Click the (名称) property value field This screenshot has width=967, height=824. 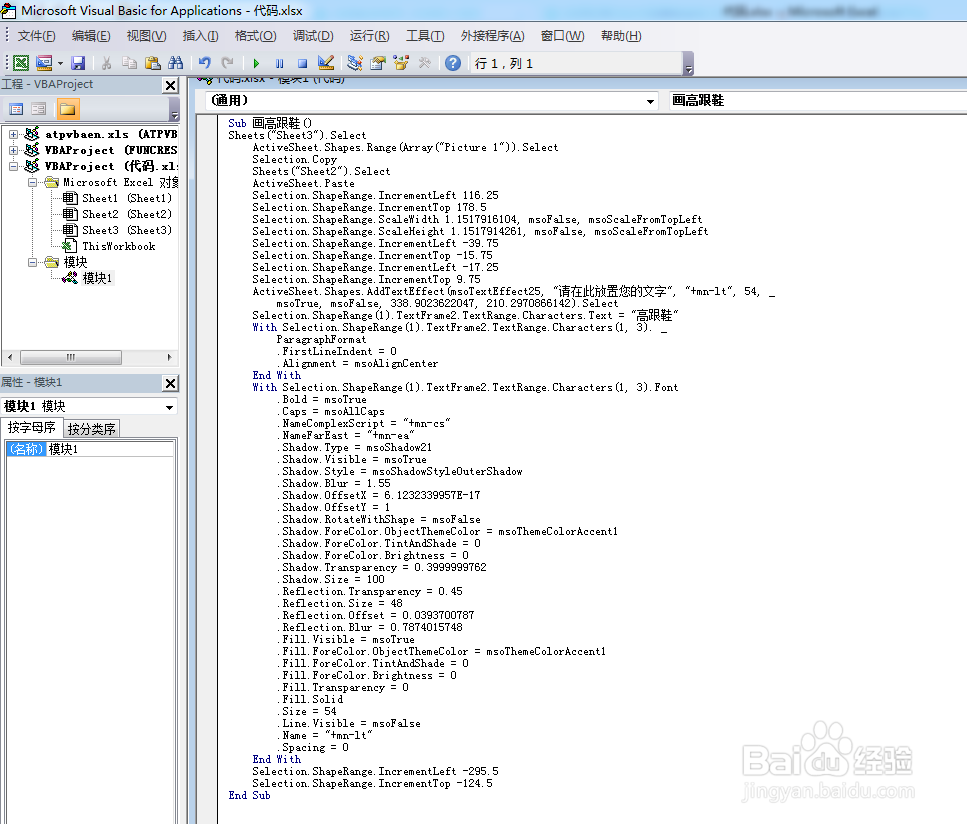pos(110,449)
